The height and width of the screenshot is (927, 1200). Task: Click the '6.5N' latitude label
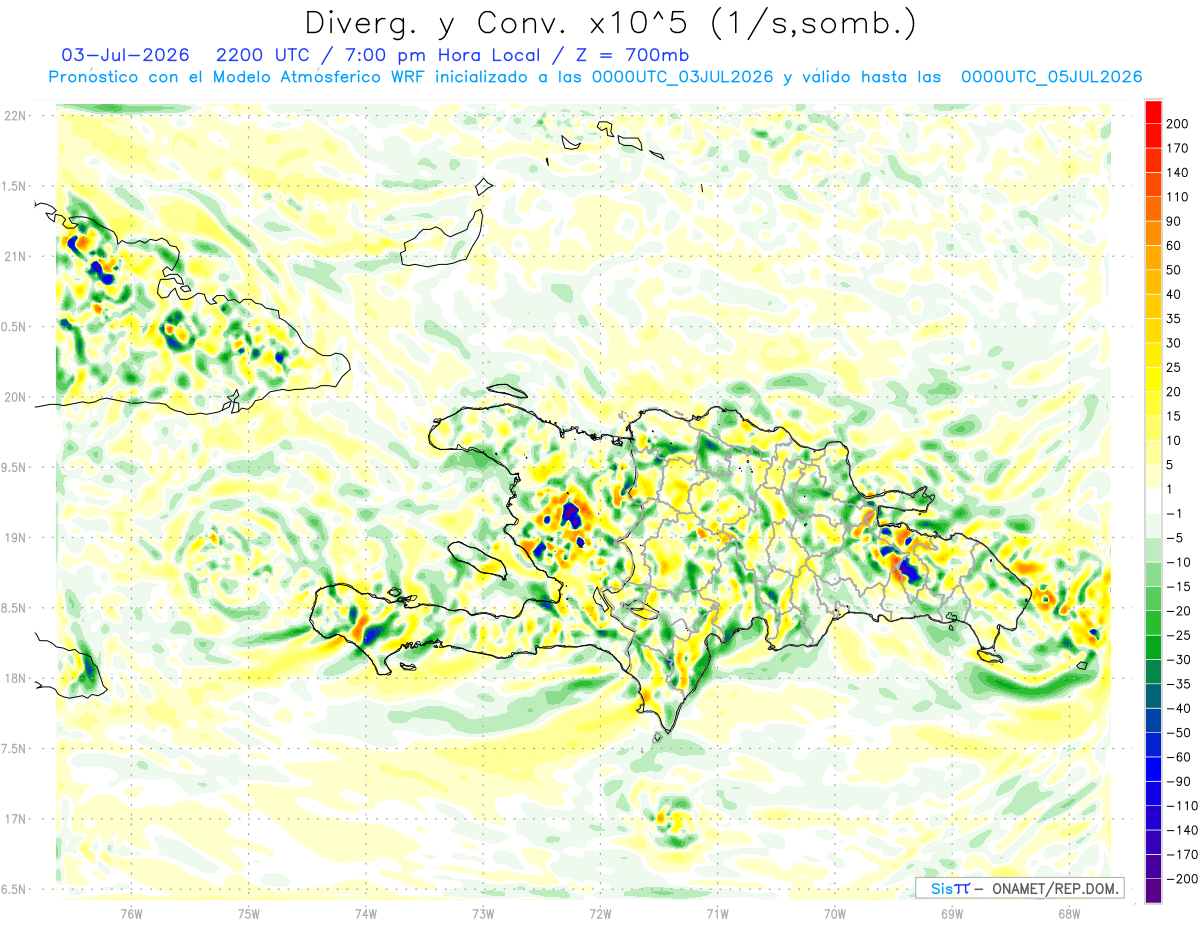click(x=14, y=889)
